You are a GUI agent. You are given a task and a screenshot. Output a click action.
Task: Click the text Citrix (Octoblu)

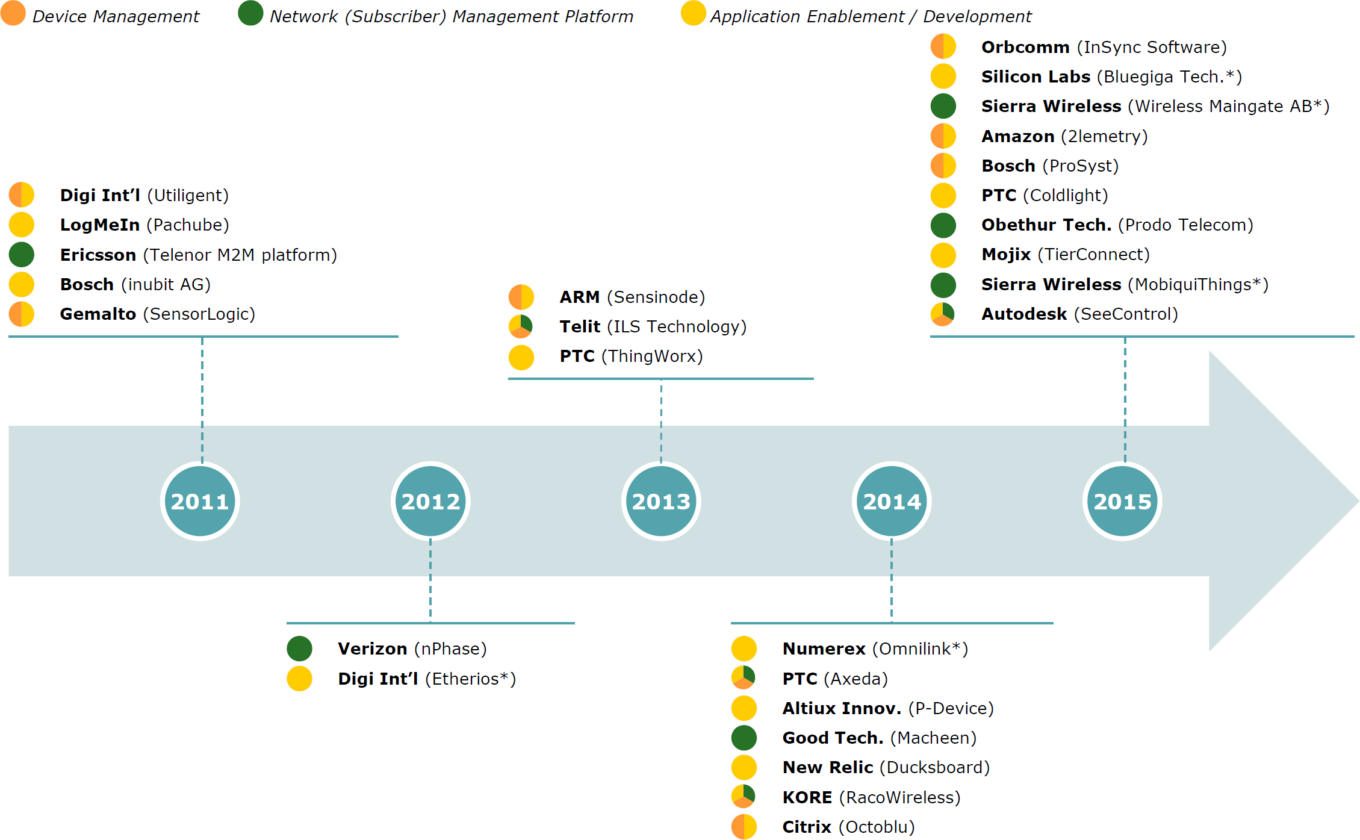pos(849,827)
